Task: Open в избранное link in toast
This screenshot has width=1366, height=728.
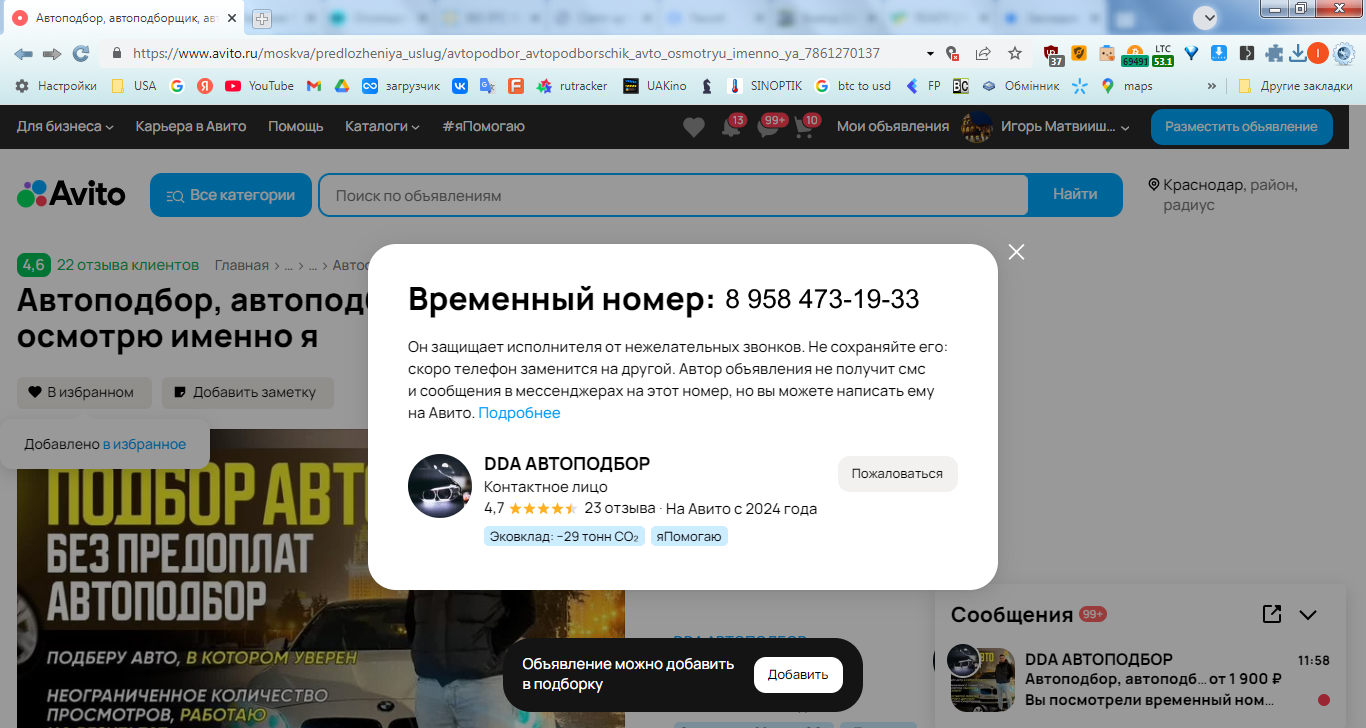Action: pos(144,444)
